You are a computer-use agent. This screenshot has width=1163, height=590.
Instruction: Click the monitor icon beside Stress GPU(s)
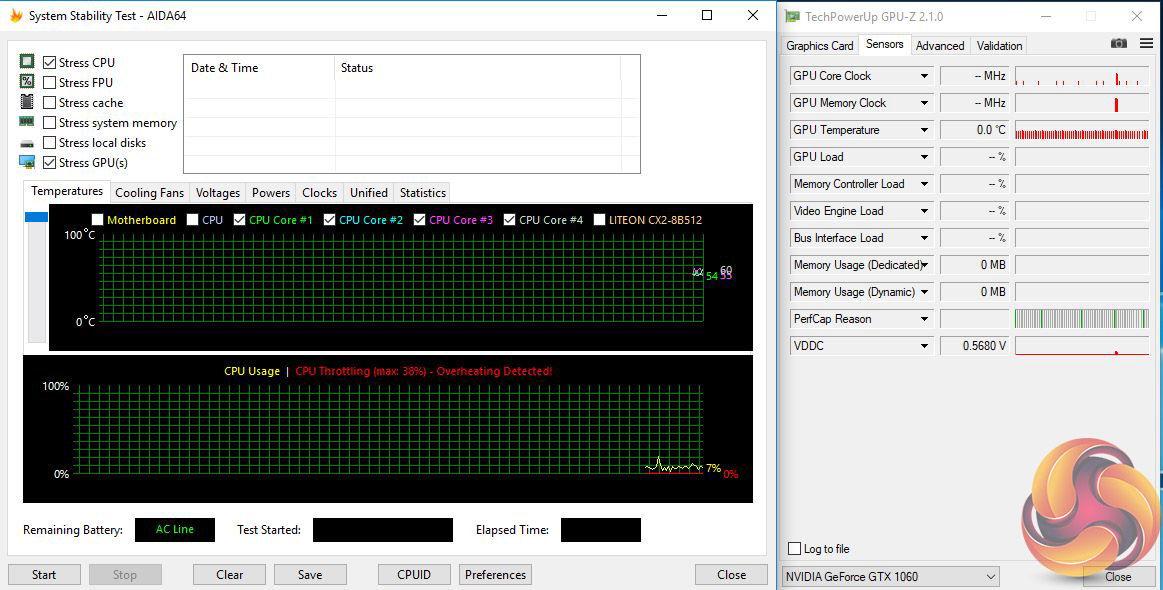click(x=27, y=162)
